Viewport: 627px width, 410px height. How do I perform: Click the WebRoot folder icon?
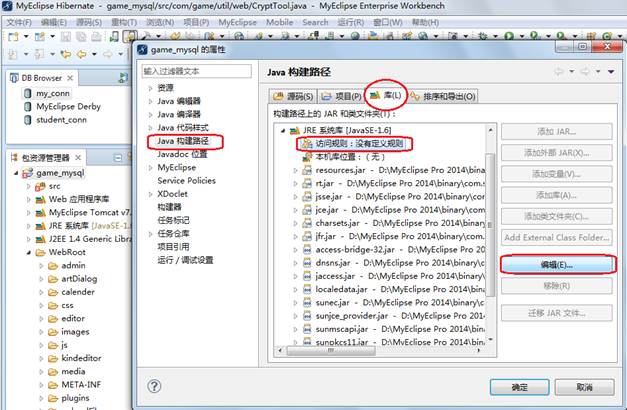(x=40, y=252)
